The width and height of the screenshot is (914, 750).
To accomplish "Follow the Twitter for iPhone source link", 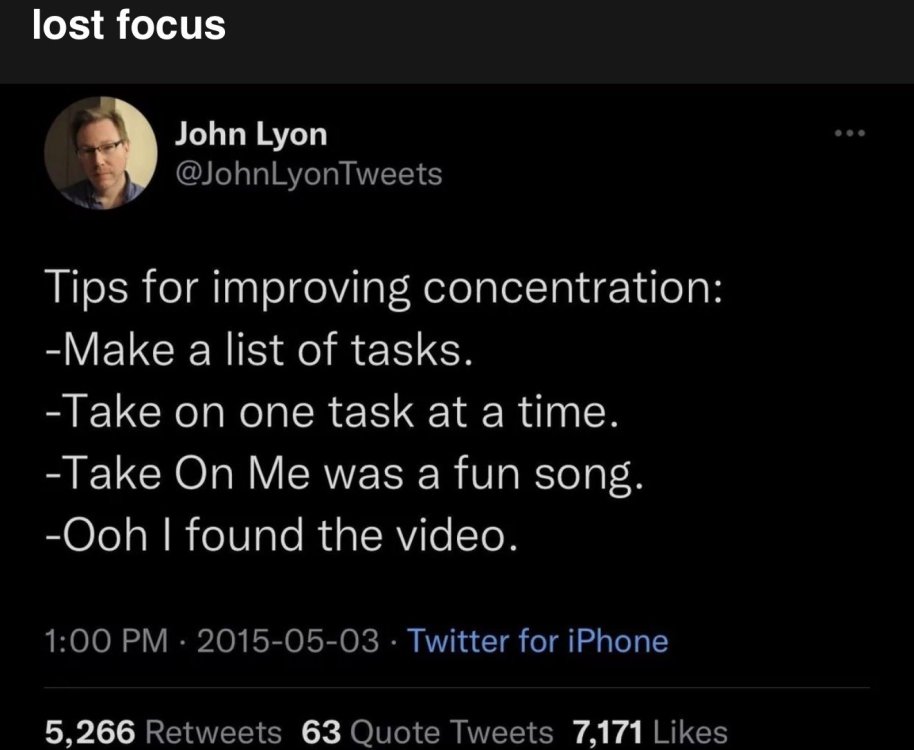I will [537, 641].
